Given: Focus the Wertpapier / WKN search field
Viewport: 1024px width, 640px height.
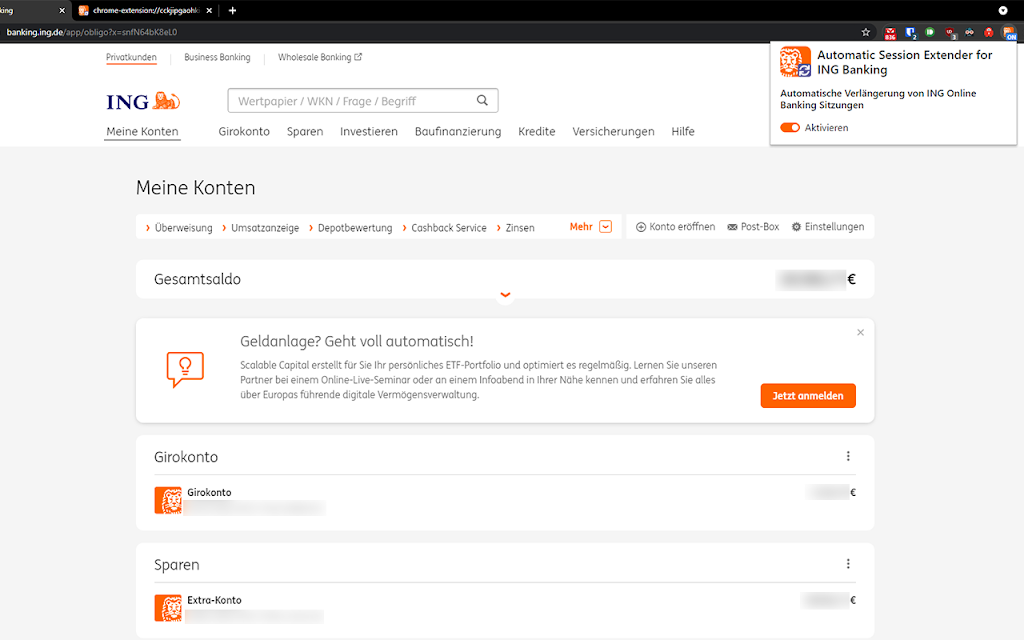Looking at the screenshot, I should 363,101.
